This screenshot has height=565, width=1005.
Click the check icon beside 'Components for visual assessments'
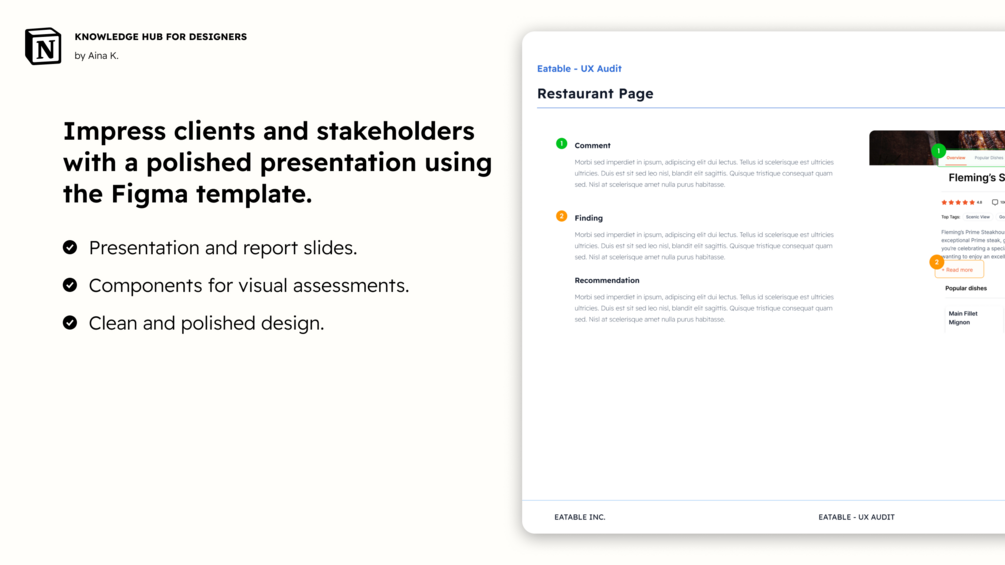tap(70, 285)
